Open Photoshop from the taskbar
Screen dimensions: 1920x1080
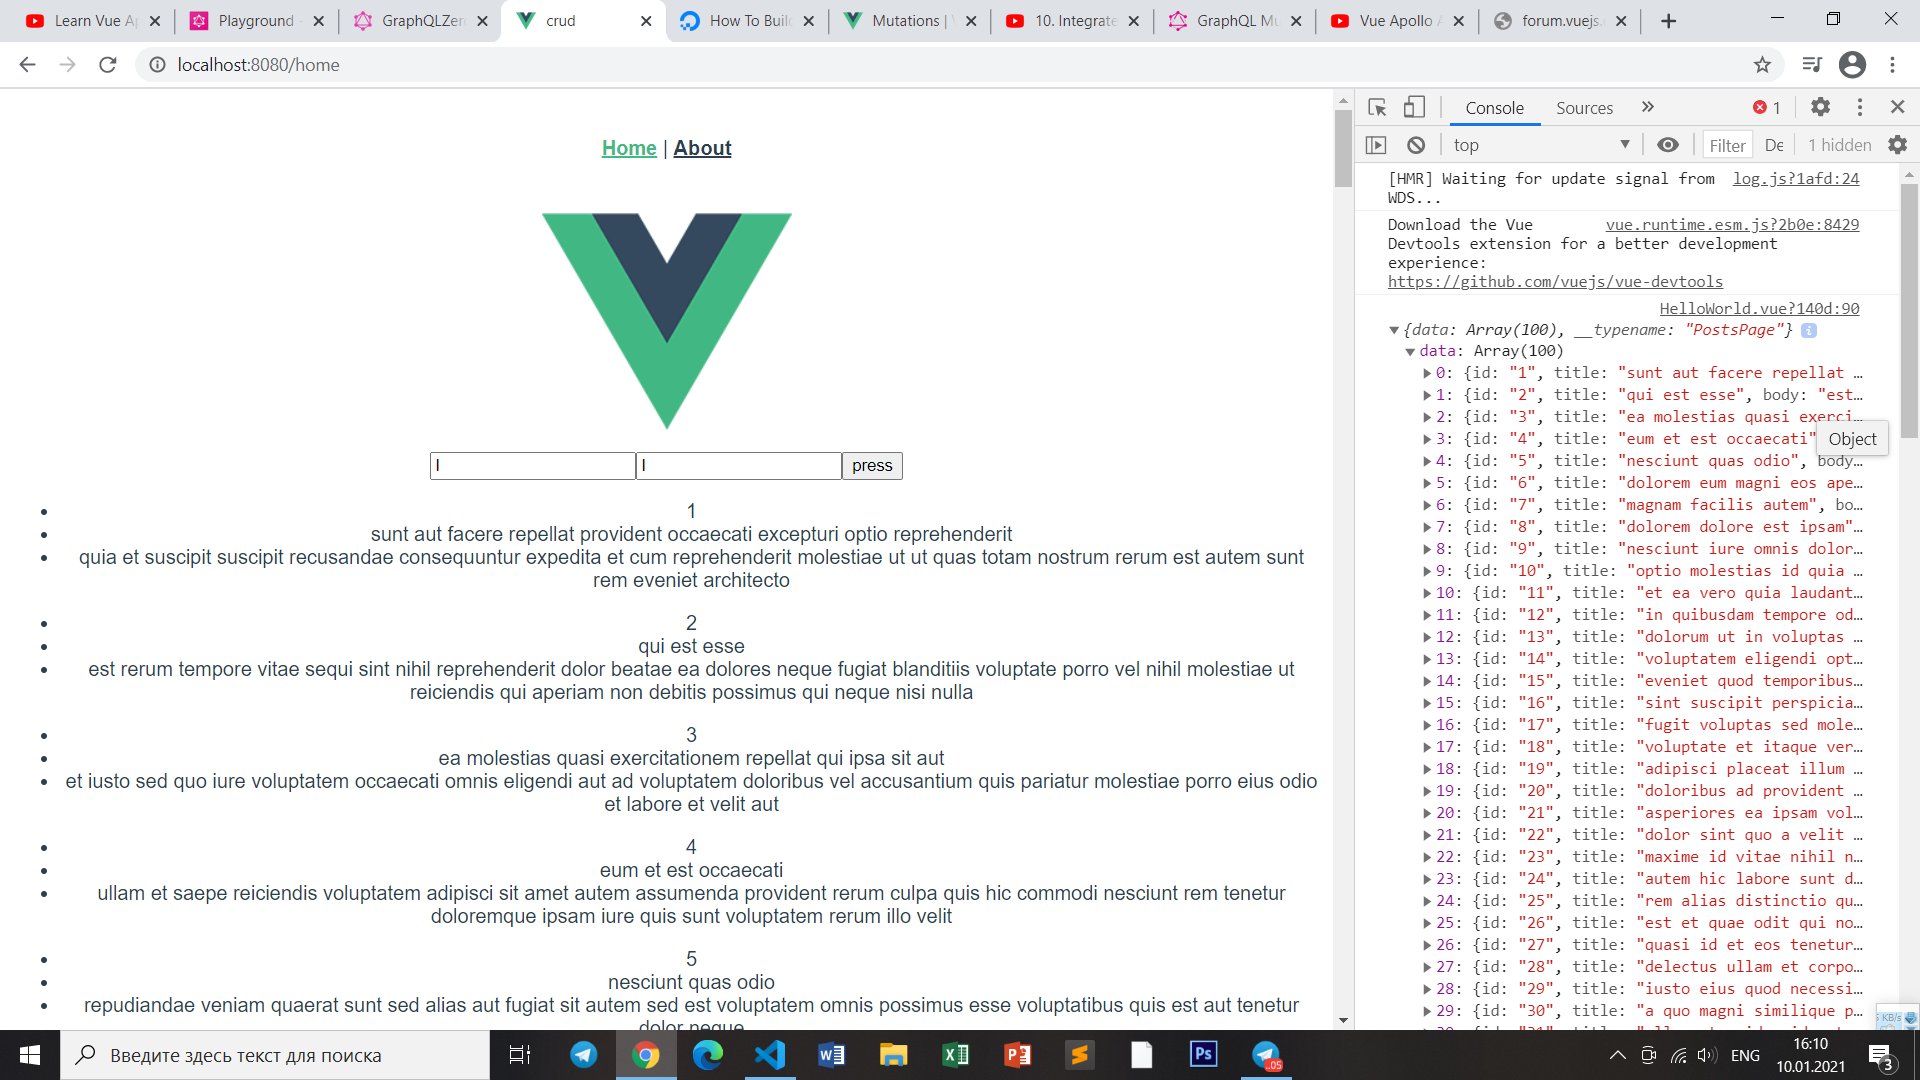(x=1203, y=1055)
